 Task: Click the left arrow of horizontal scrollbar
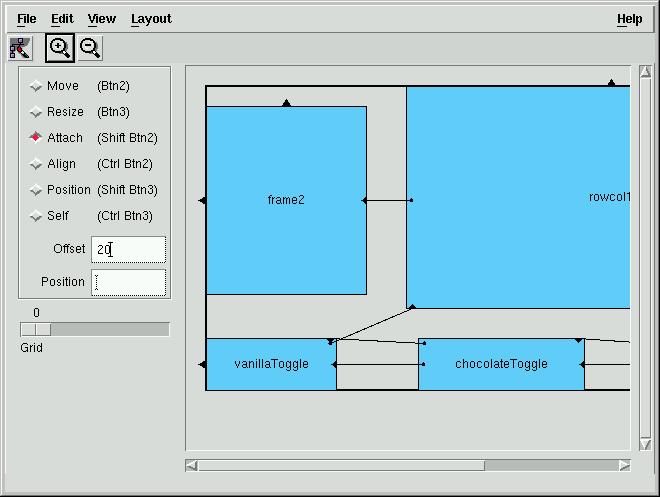pyautogui.click(x=192, y=465)
